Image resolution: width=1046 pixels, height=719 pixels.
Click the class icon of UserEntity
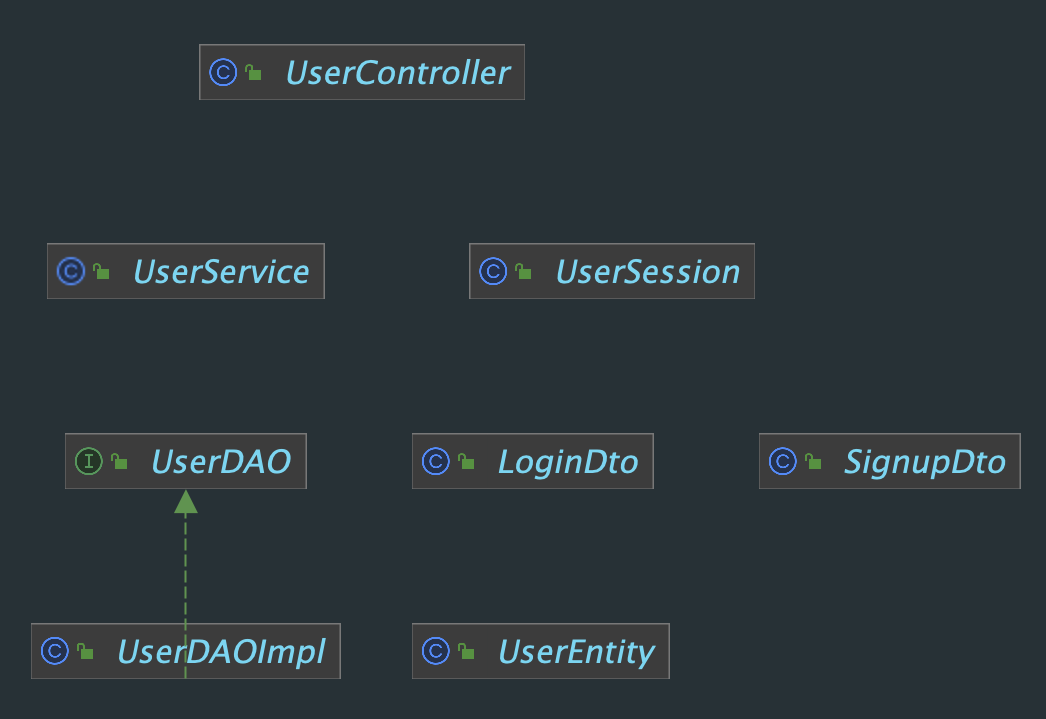[436, 651]
